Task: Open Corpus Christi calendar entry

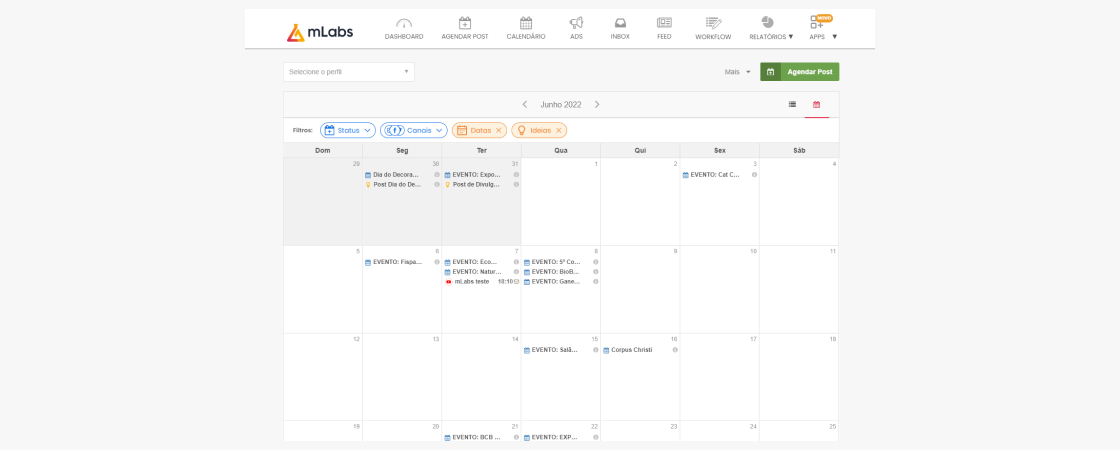Action: tap(631, 350)
